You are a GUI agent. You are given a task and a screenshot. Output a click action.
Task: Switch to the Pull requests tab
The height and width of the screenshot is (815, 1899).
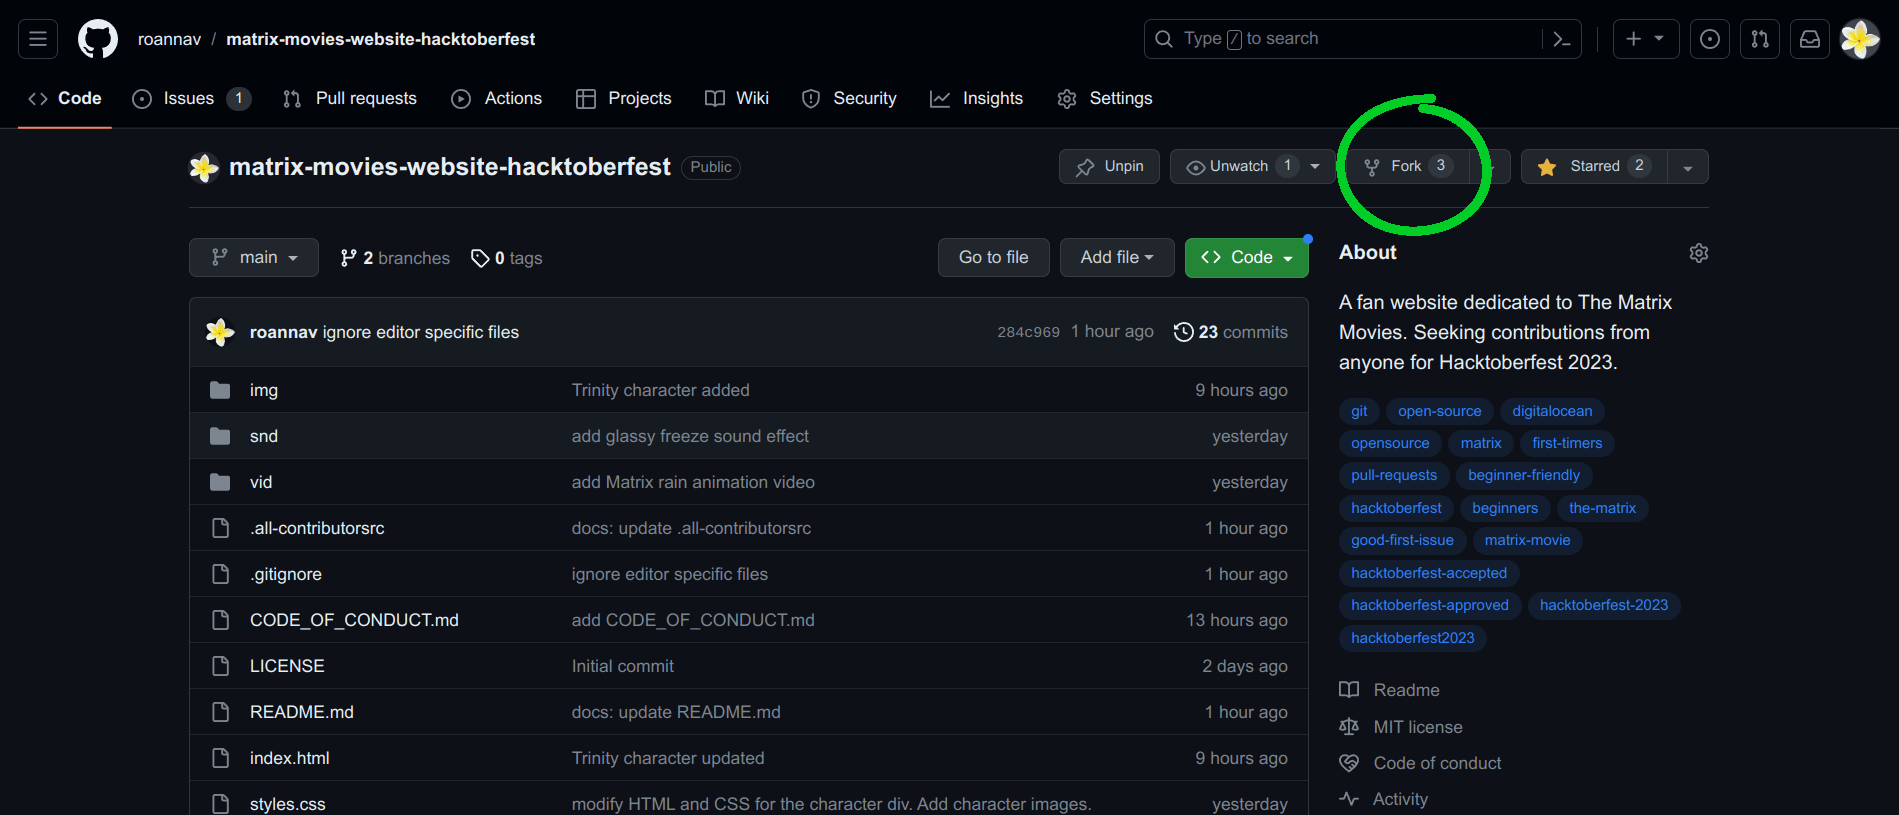350,98
